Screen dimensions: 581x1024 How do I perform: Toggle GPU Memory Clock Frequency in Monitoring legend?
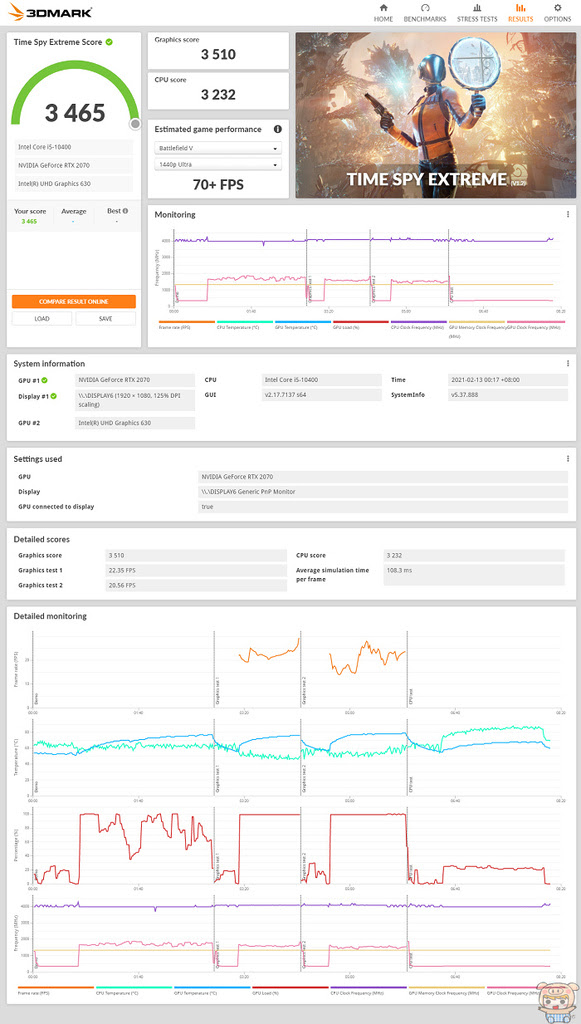point(477,328)
